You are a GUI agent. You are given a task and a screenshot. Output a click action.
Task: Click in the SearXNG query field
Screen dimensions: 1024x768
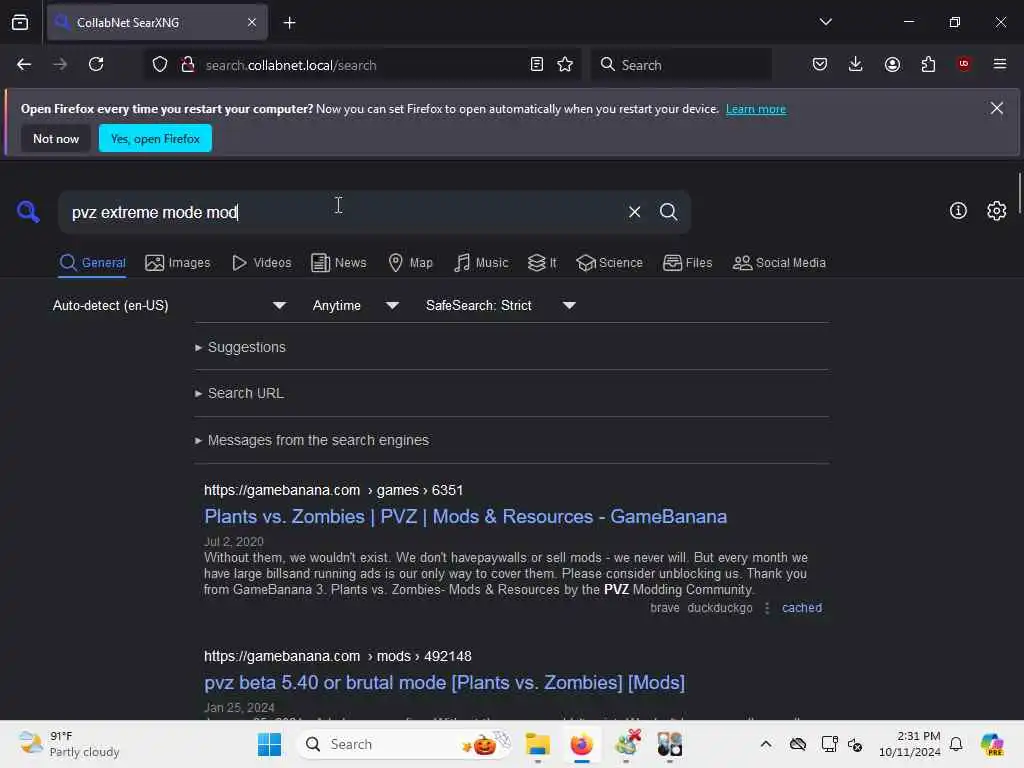tap(343, 212)
